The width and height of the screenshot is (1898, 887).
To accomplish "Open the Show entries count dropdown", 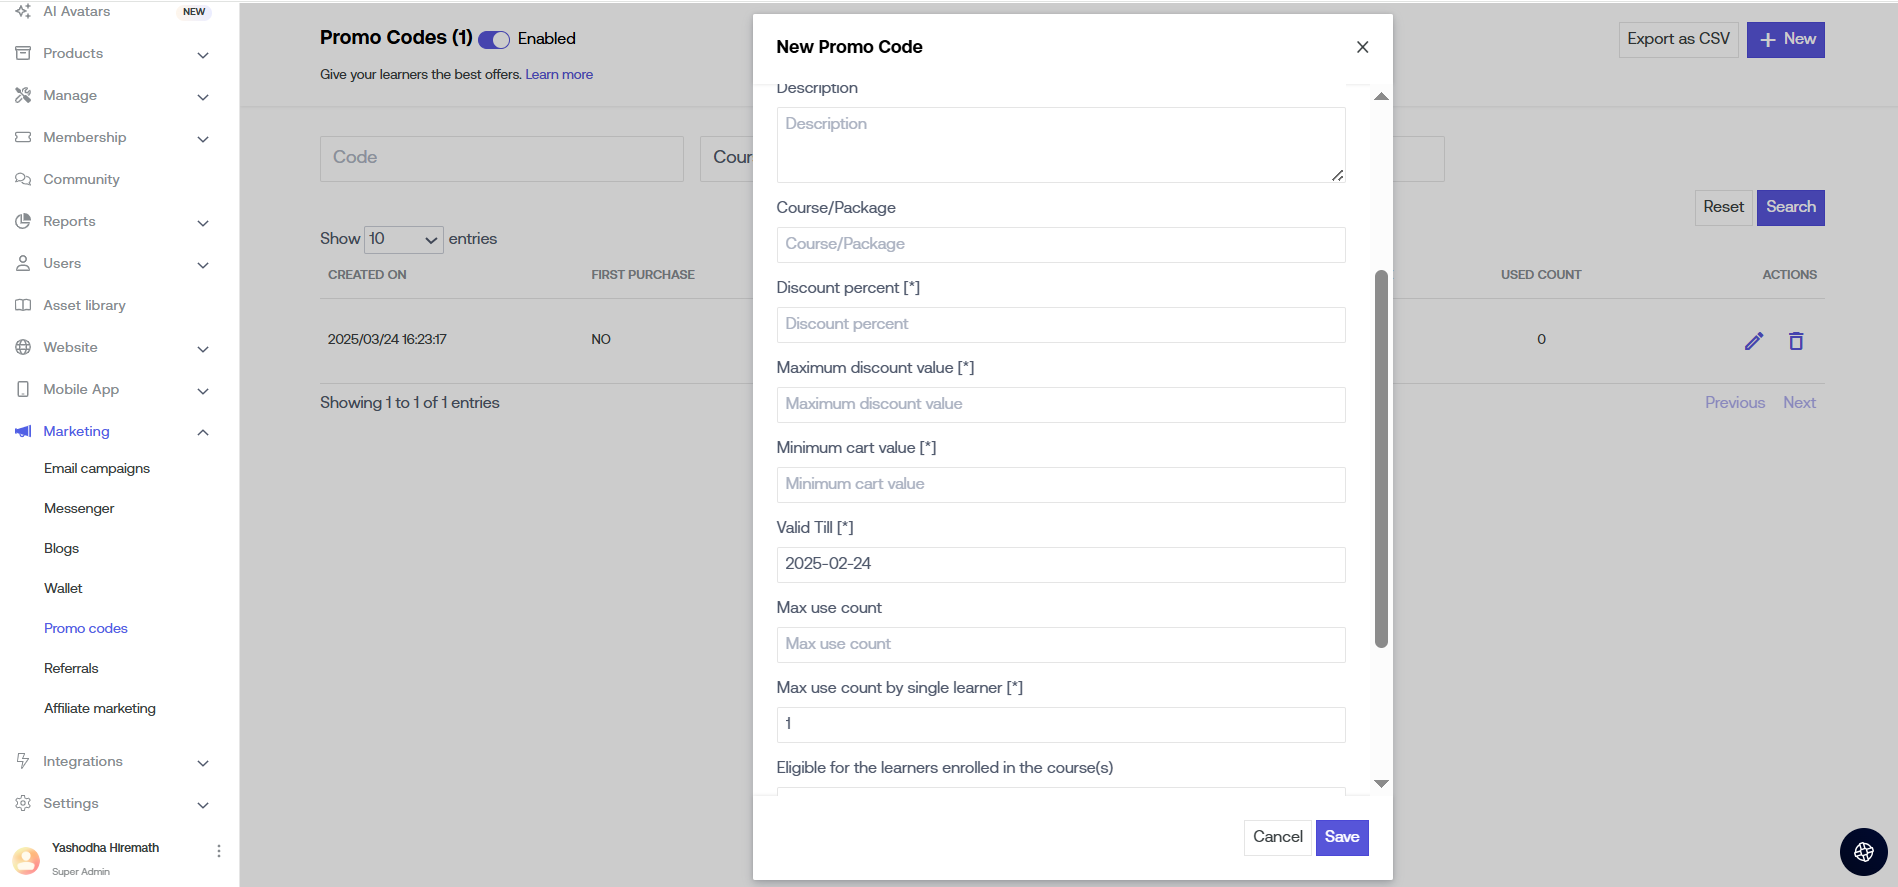I will pos(404,239).
